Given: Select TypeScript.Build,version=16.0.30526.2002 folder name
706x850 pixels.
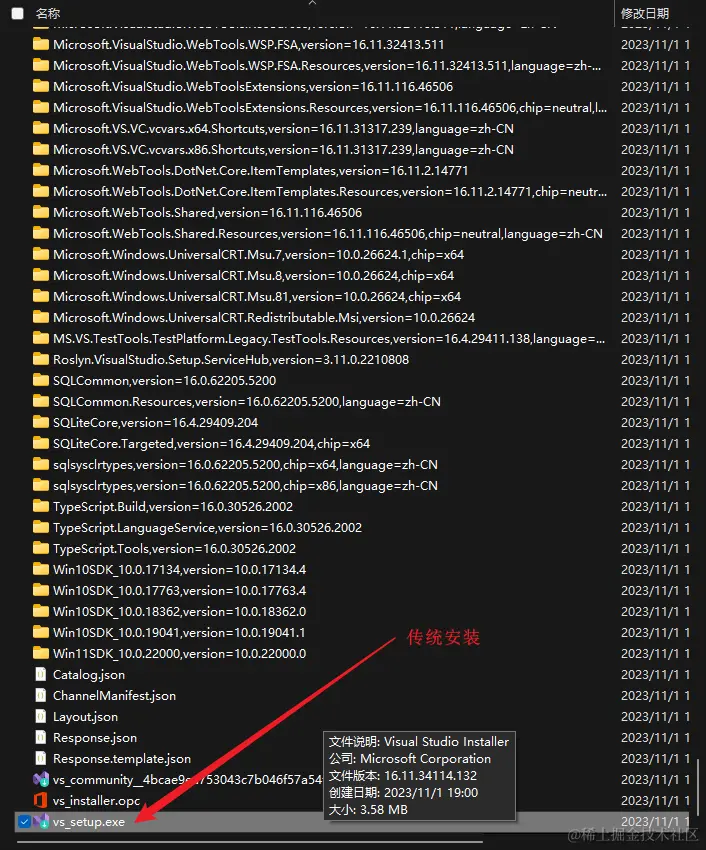Looking at the screenshot, I should [x=173, y=506].
